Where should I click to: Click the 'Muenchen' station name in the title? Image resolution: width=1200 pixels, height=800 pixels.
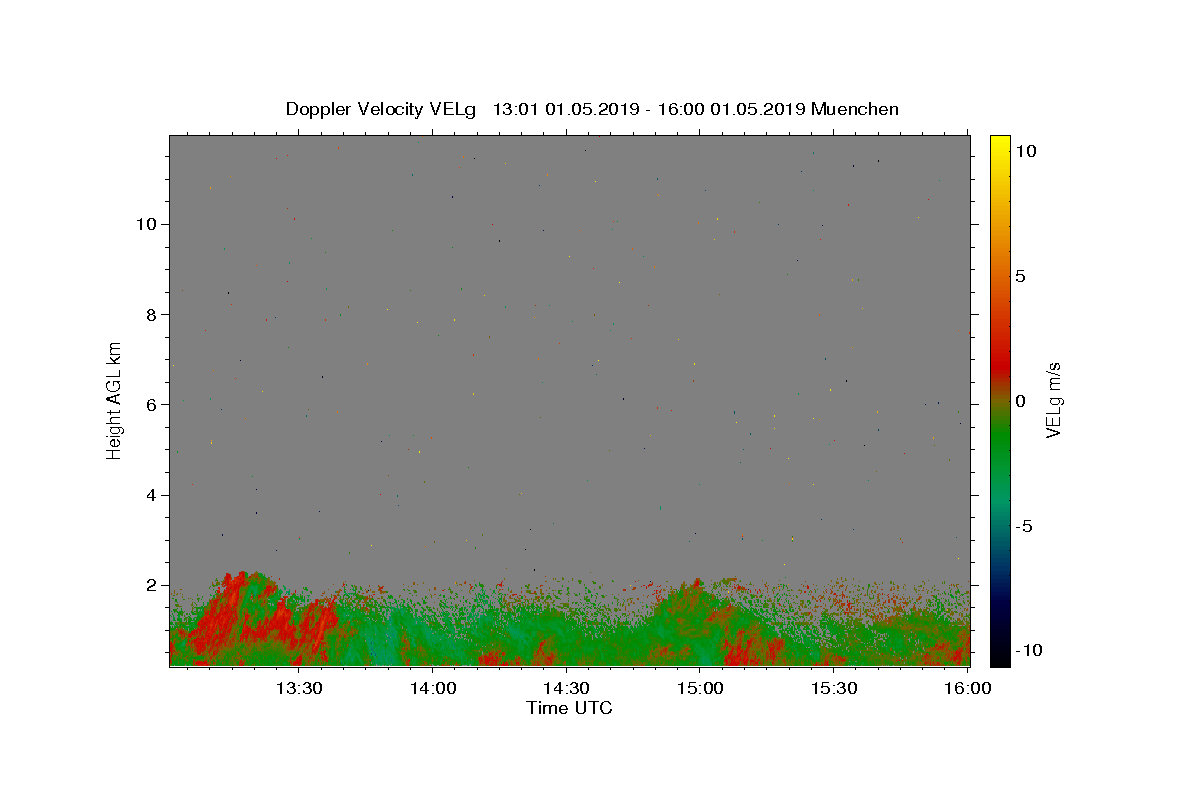pyautogui.click(x=855, y=109)
